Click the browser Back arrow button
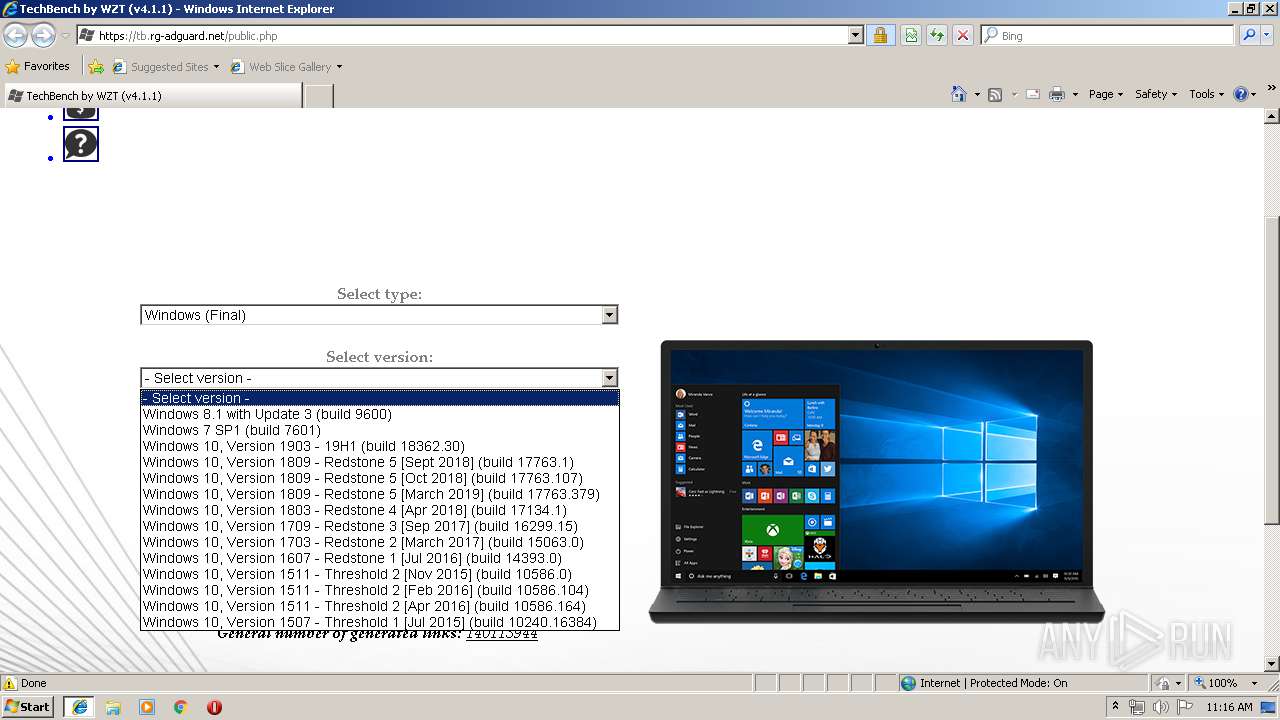This screenshot has height=720, width=1280. 15,36
